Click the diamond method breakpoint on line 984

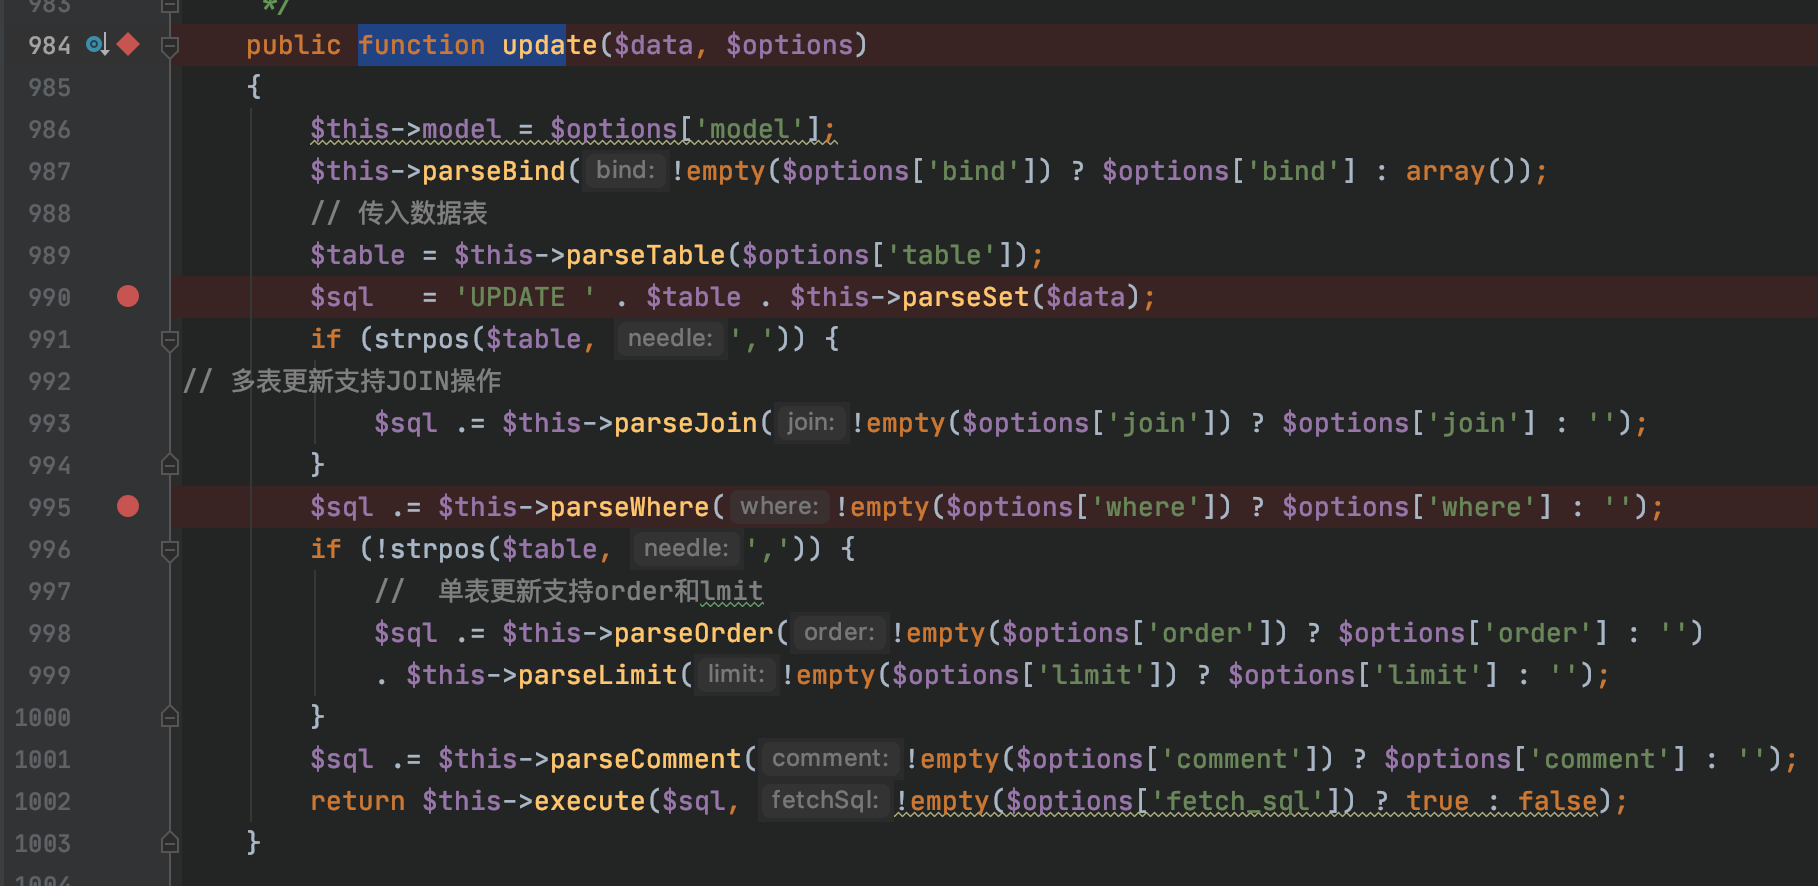point(128,45)
